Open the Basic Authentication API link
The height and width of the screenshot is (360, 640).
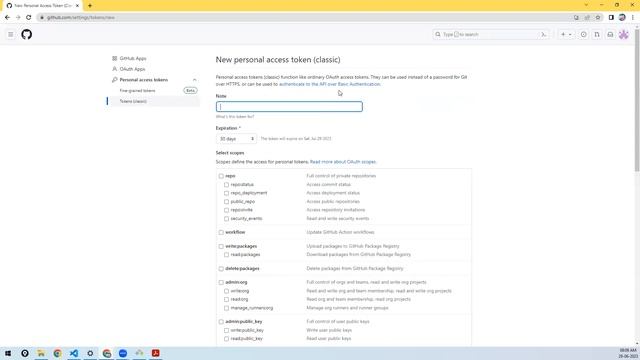tap(329, 84)
